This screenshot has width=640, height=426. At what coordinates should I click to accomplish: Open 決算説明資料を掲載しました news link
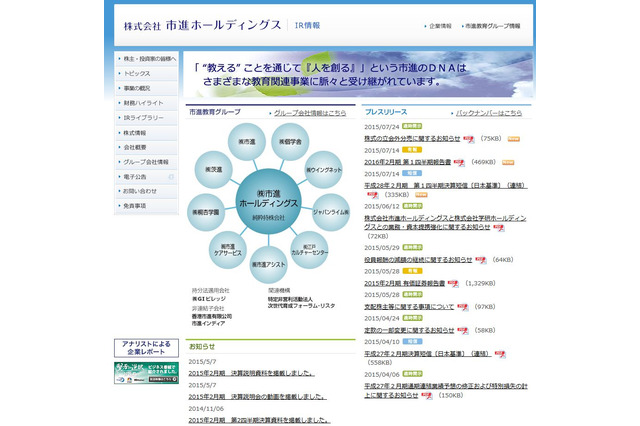tap(251, 373)
